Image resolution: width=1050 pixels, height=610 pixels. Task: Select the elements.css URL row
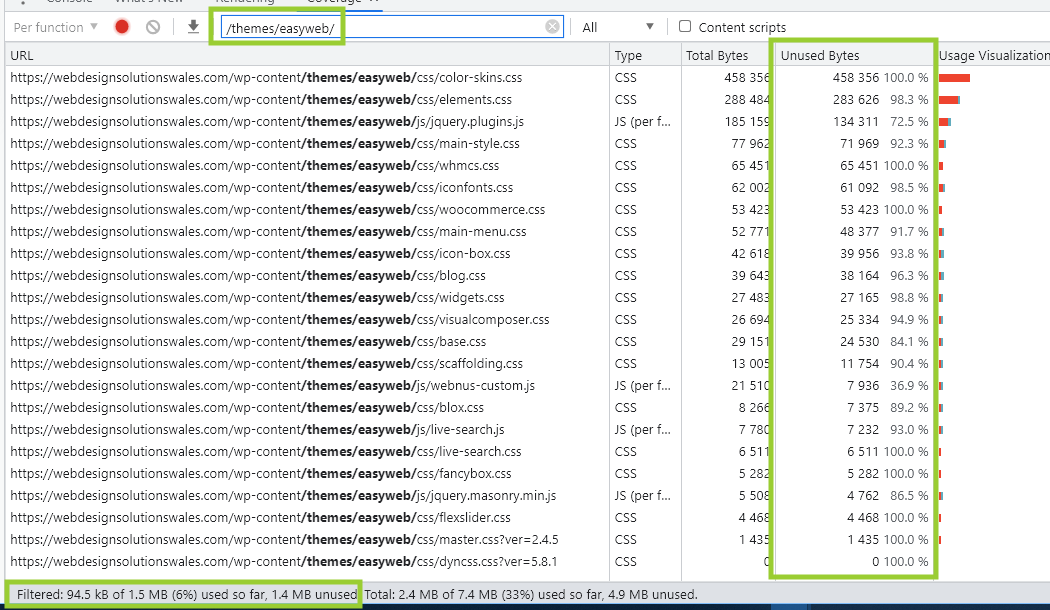pos(528,100)
